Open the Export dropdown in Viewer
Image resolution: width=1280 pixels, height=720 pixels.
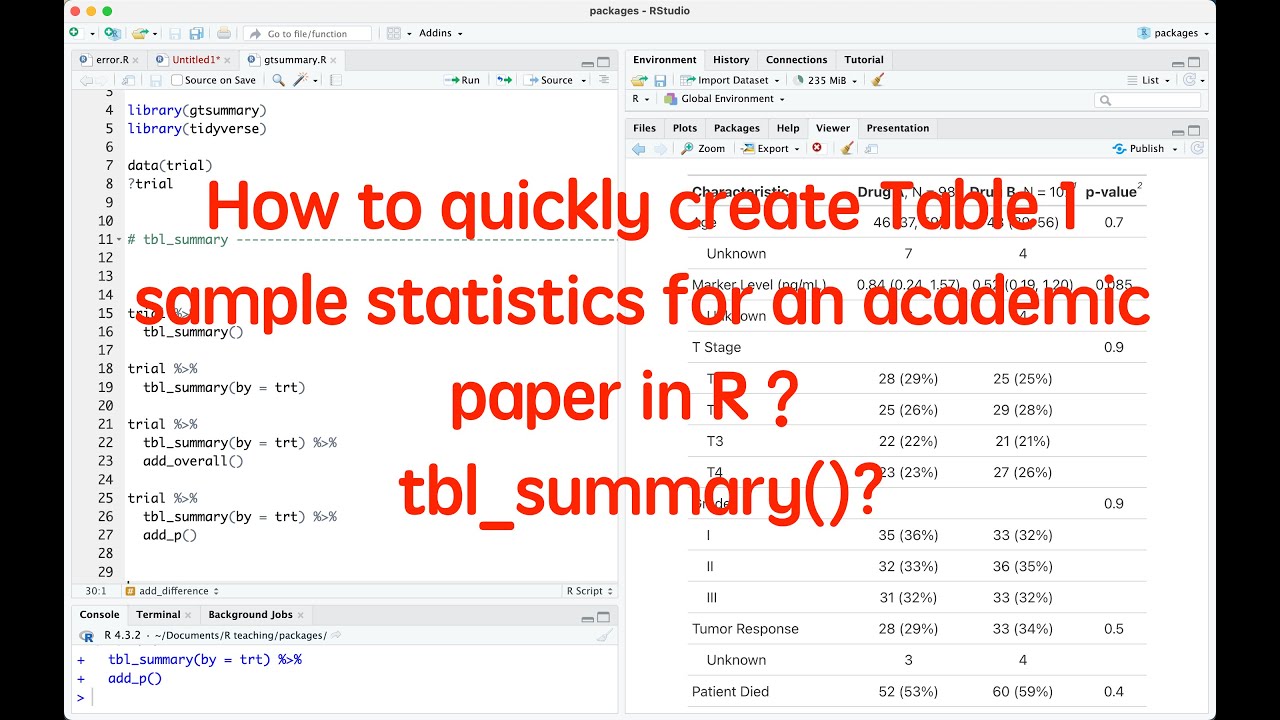(771, 148)
